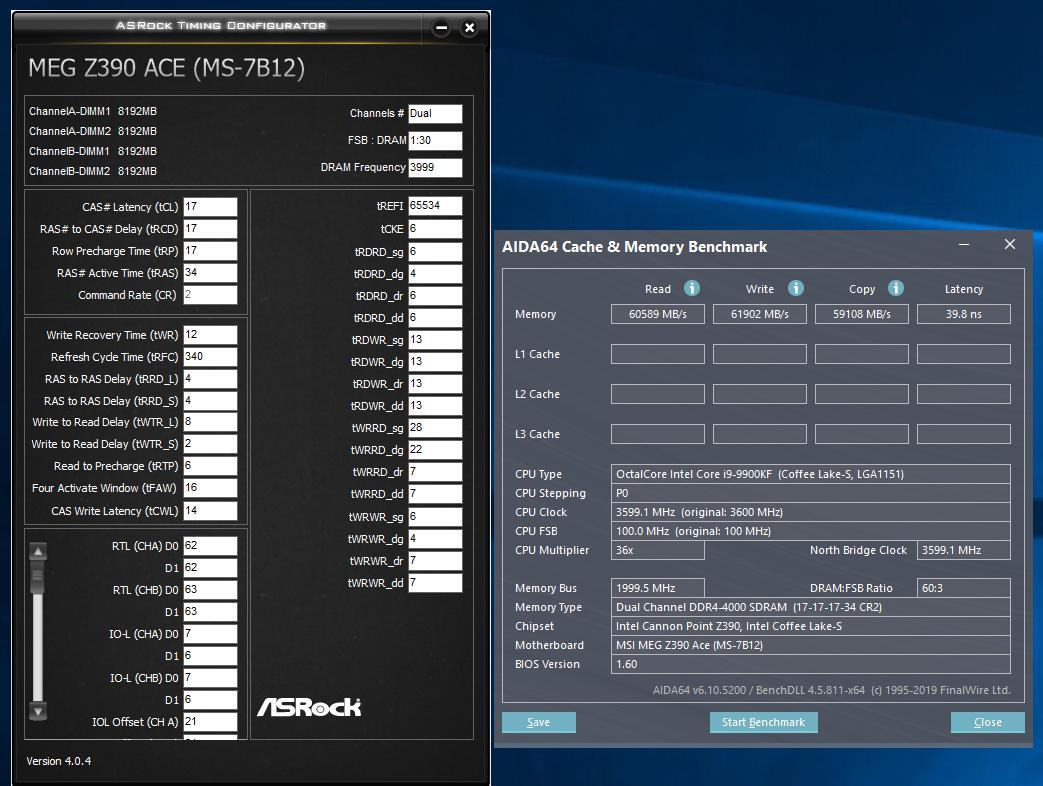Click the RTL (CHA) D0 field
This screenshot has width=1043, height=786.
(210, 545)
